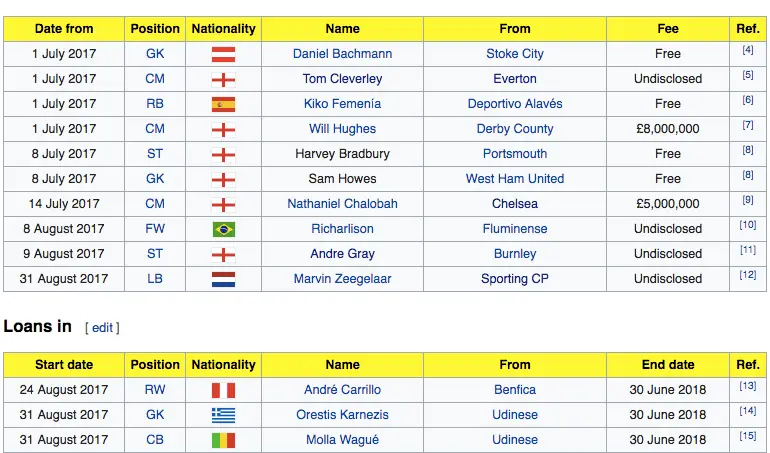The image size is (770, 453).
Task: Click the GK position link for Daniel Bachmann
Action: pos(155,54)
